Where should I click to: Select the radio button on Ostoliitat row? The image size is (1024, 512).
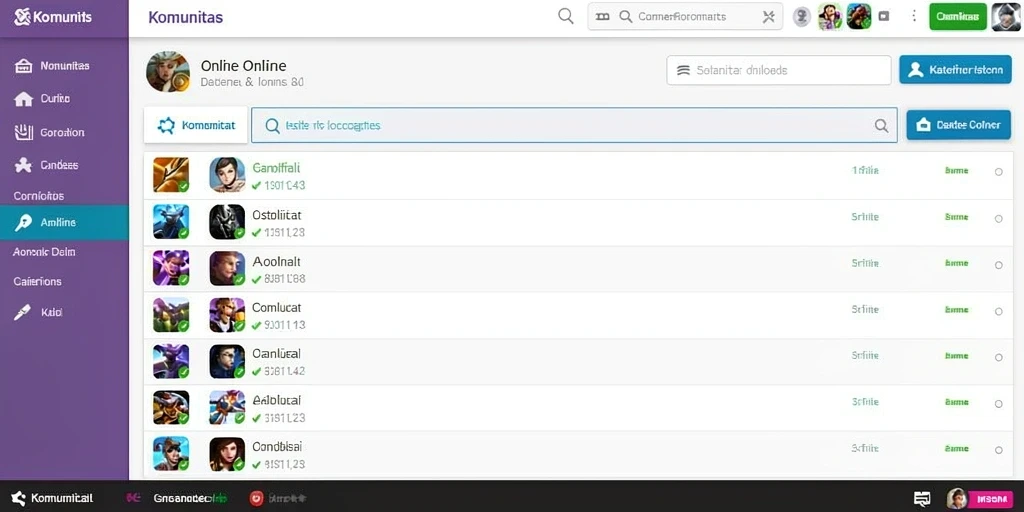(999, 219)
